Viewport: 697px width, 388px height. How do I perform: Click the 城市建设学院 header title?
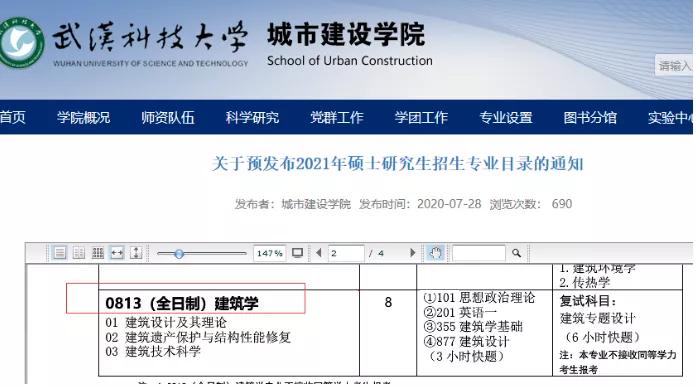click(346, 35)
